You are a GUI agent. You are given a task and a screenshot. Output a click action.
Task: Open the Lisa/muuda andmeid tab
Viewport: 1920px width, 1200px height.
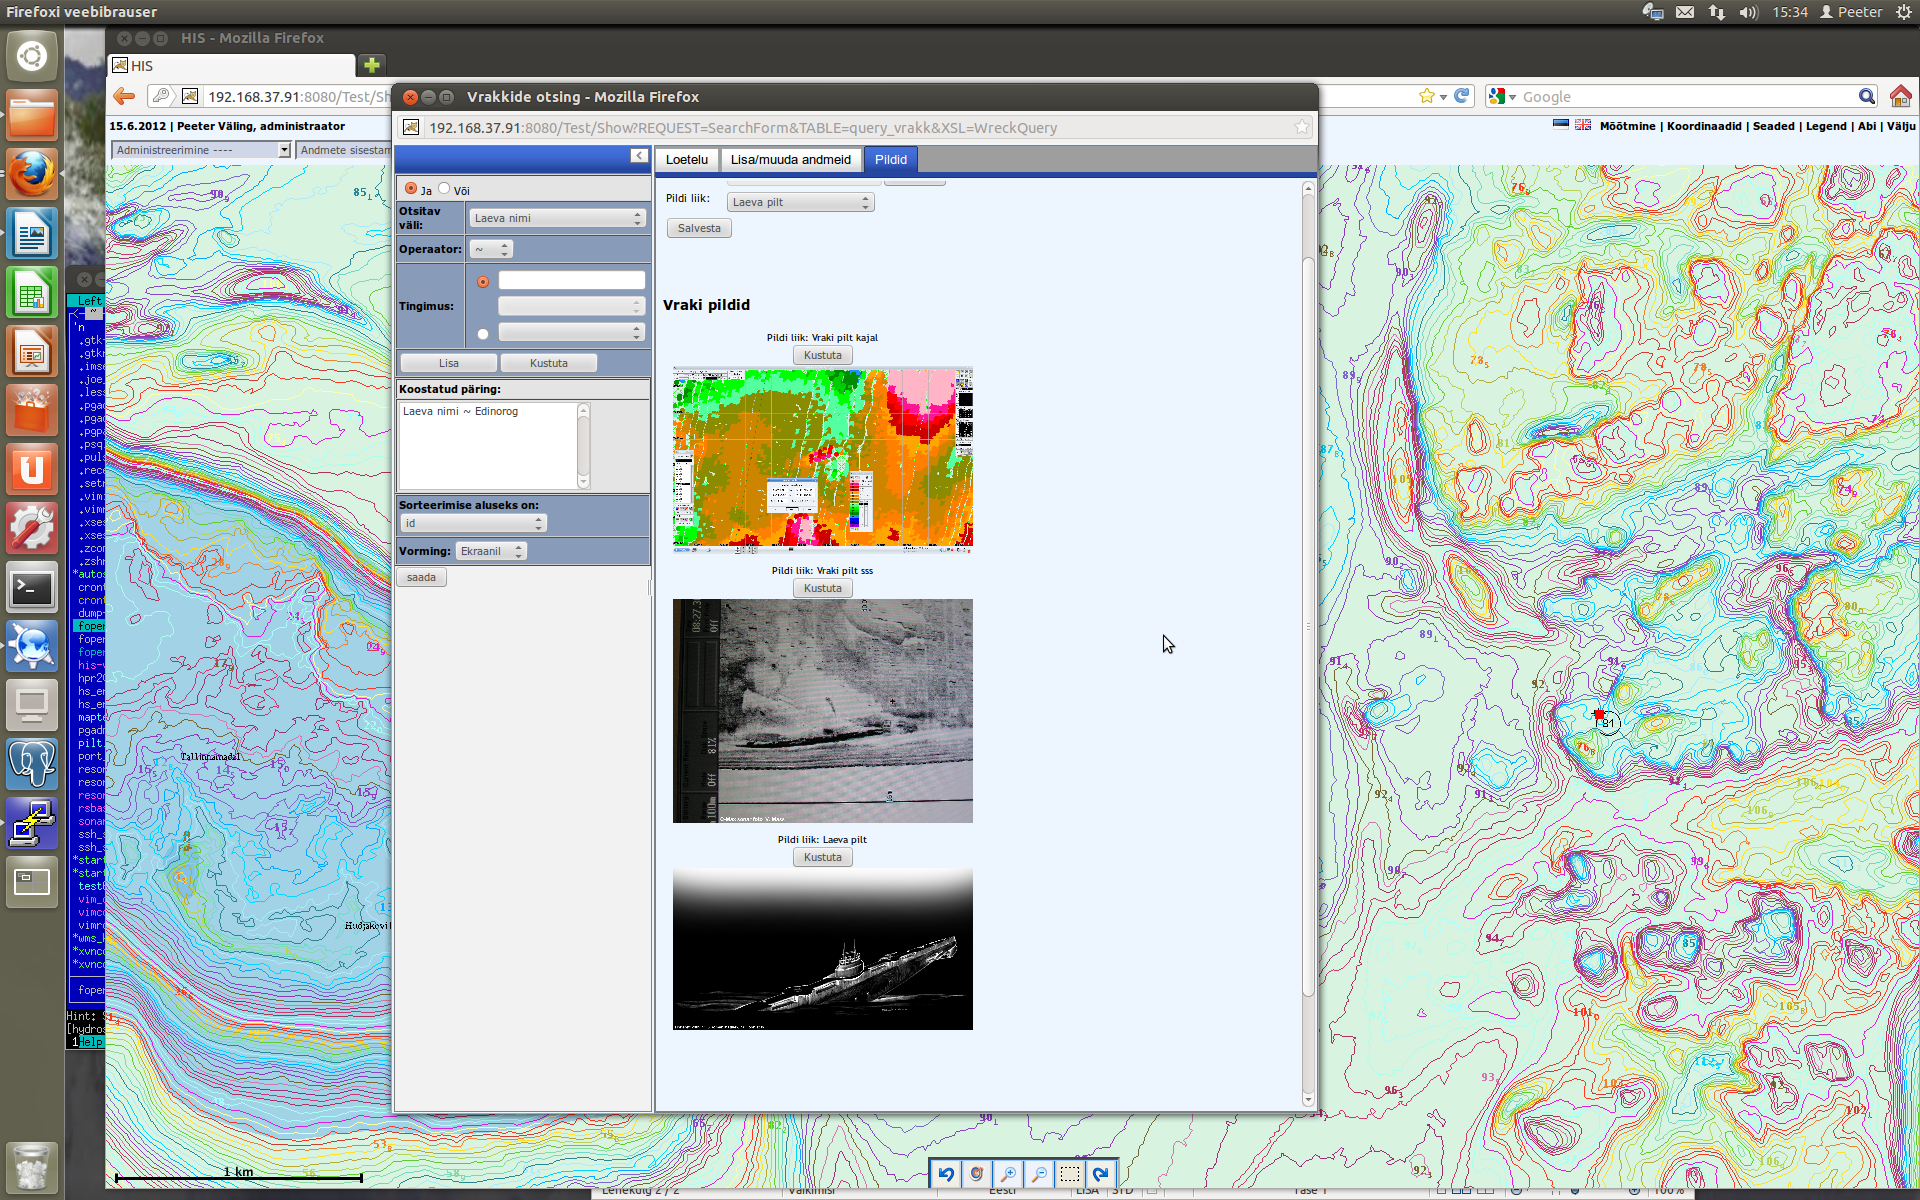pos(790,159)
